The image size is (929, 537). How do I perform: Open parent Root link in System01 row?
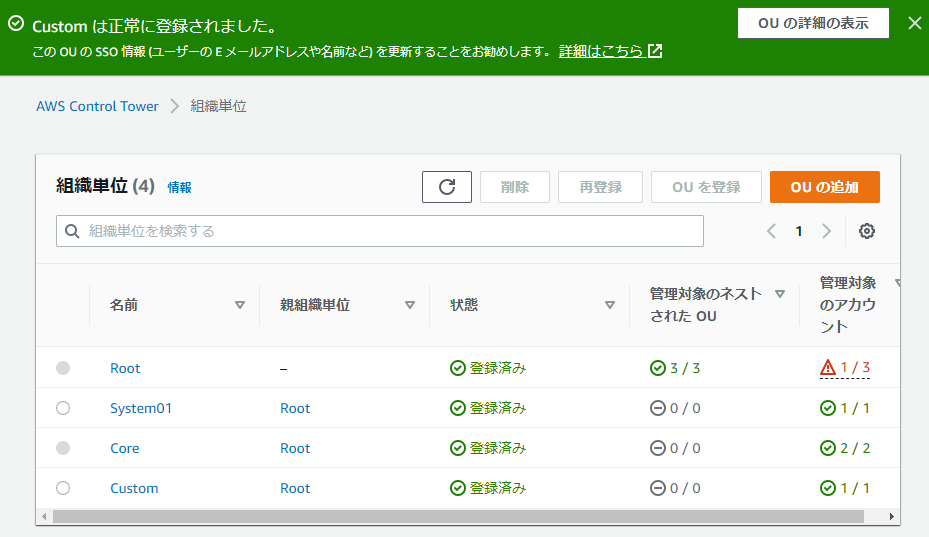295,408
